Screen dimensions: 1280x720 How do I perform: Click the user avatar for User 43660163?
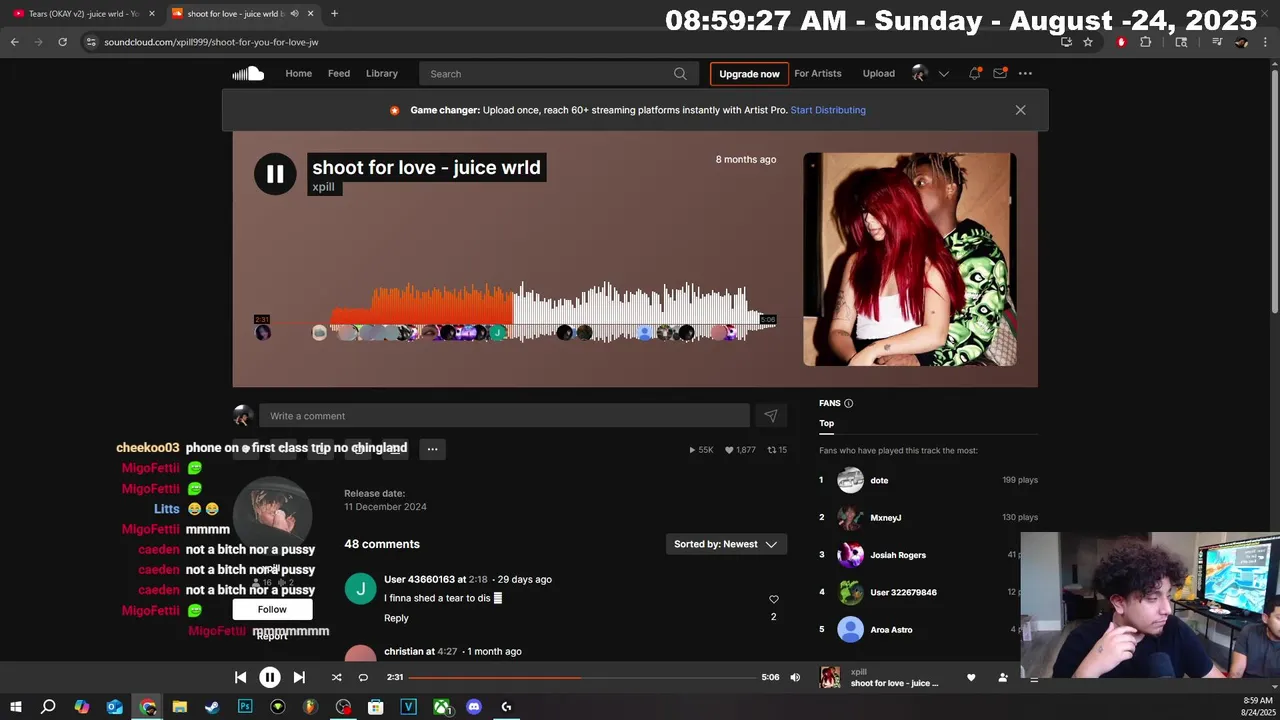[x=360, y=589]
